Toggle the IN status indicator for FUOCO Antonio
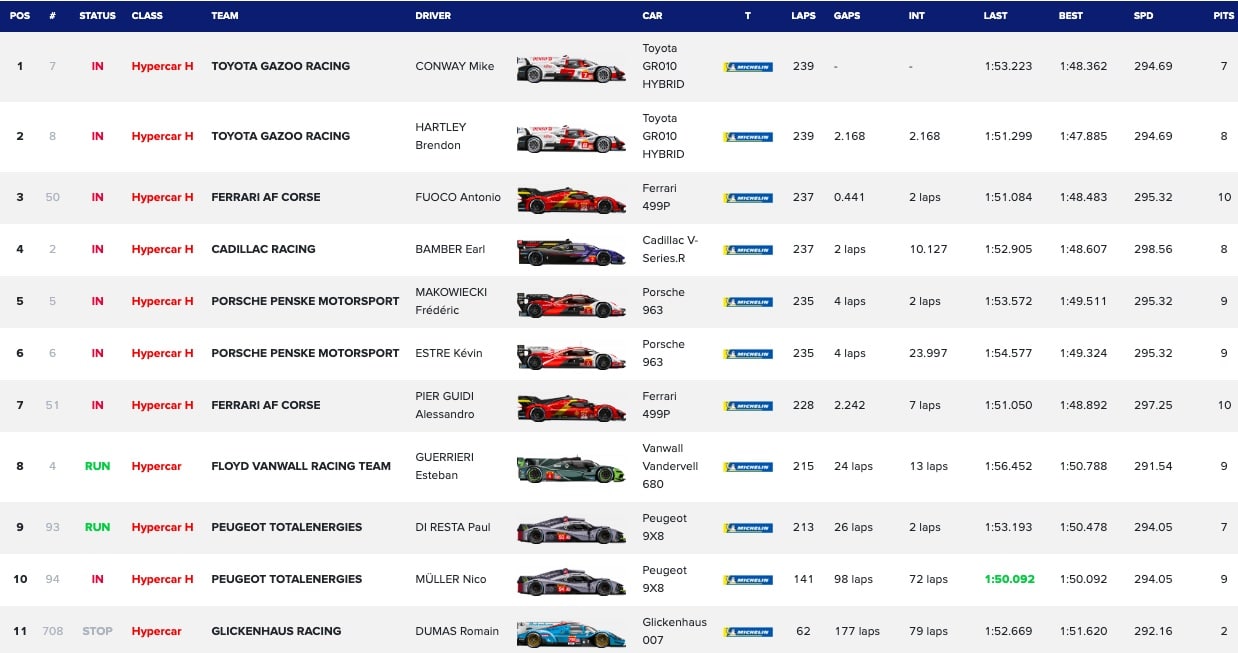 click(x=97, y=197)
